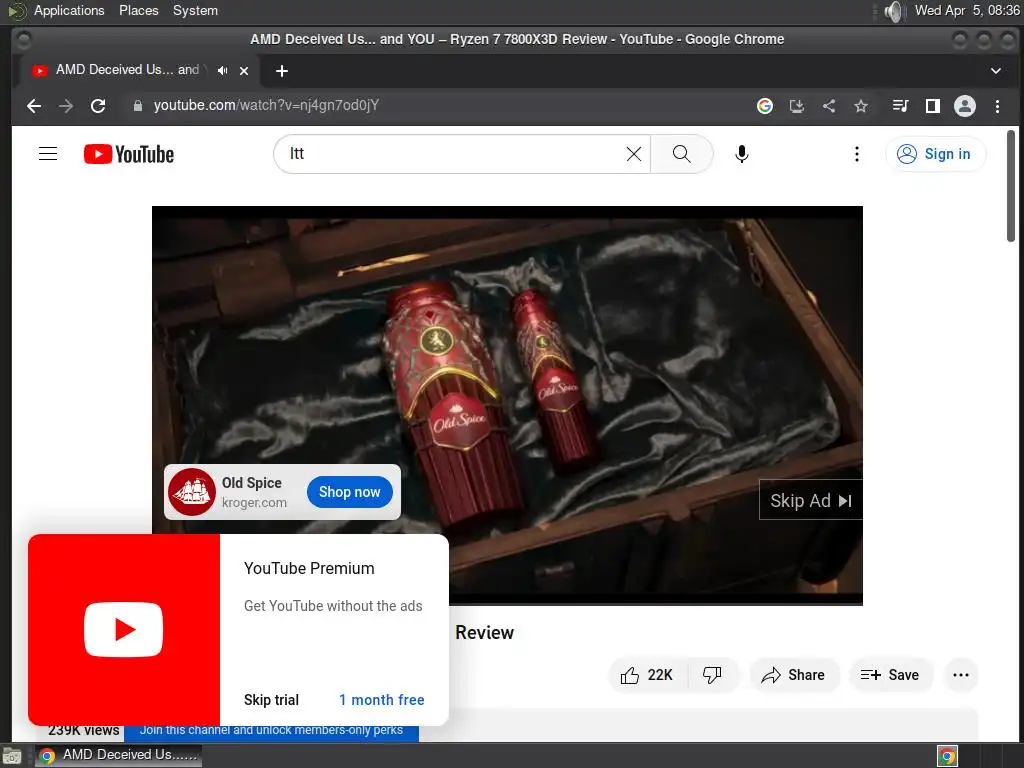This screenshot has width=1024, height=768.
Task: Start voice search with the microphone icon
Action: click(x=741, y=154)
